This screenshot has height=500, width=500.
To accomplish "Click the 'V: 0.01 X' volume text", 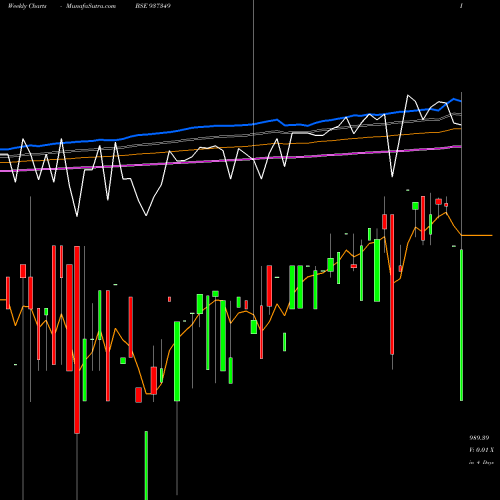I will (x=481, y=450).
